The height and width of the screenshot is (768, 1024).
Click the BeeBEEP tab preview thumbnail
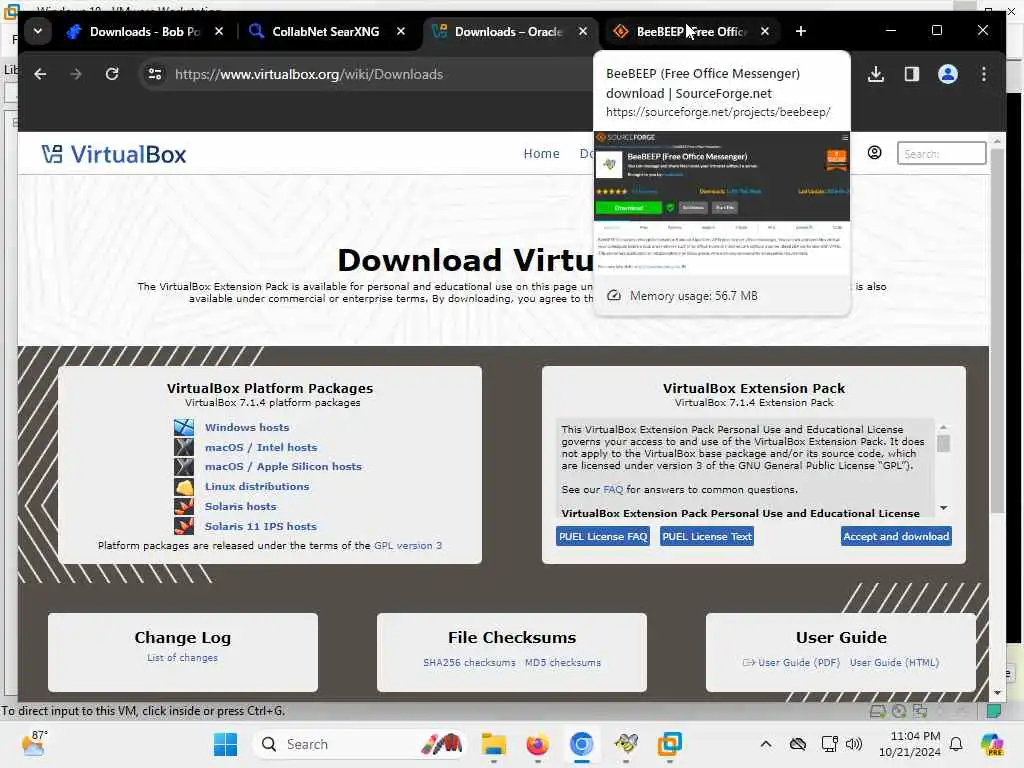click(722, 203)
